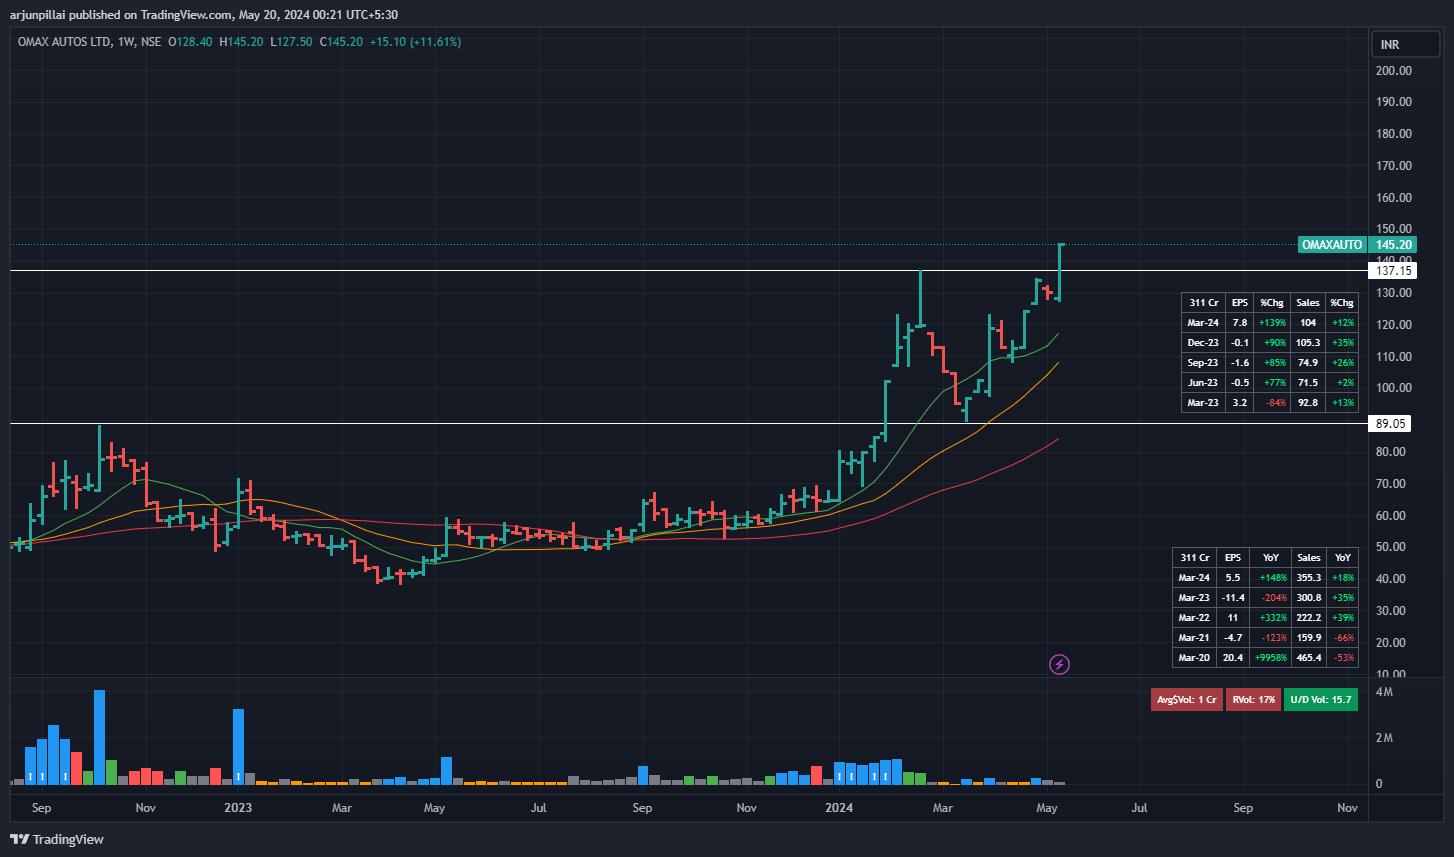Click the annual sales value 355.3

point(1308,578)
